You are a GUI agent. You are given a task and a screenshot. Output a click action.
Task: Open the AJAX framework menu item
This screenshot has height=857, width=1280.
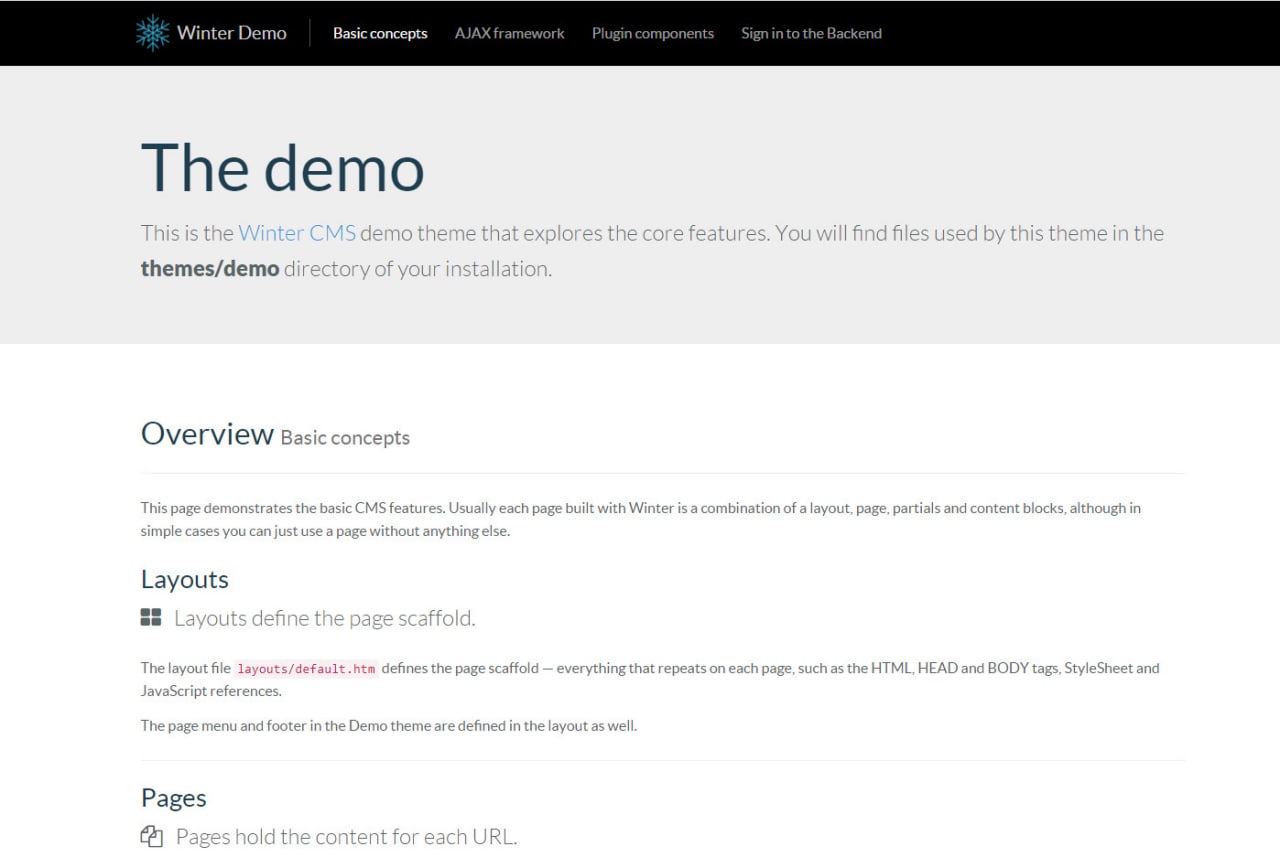(x=510, y=33)
